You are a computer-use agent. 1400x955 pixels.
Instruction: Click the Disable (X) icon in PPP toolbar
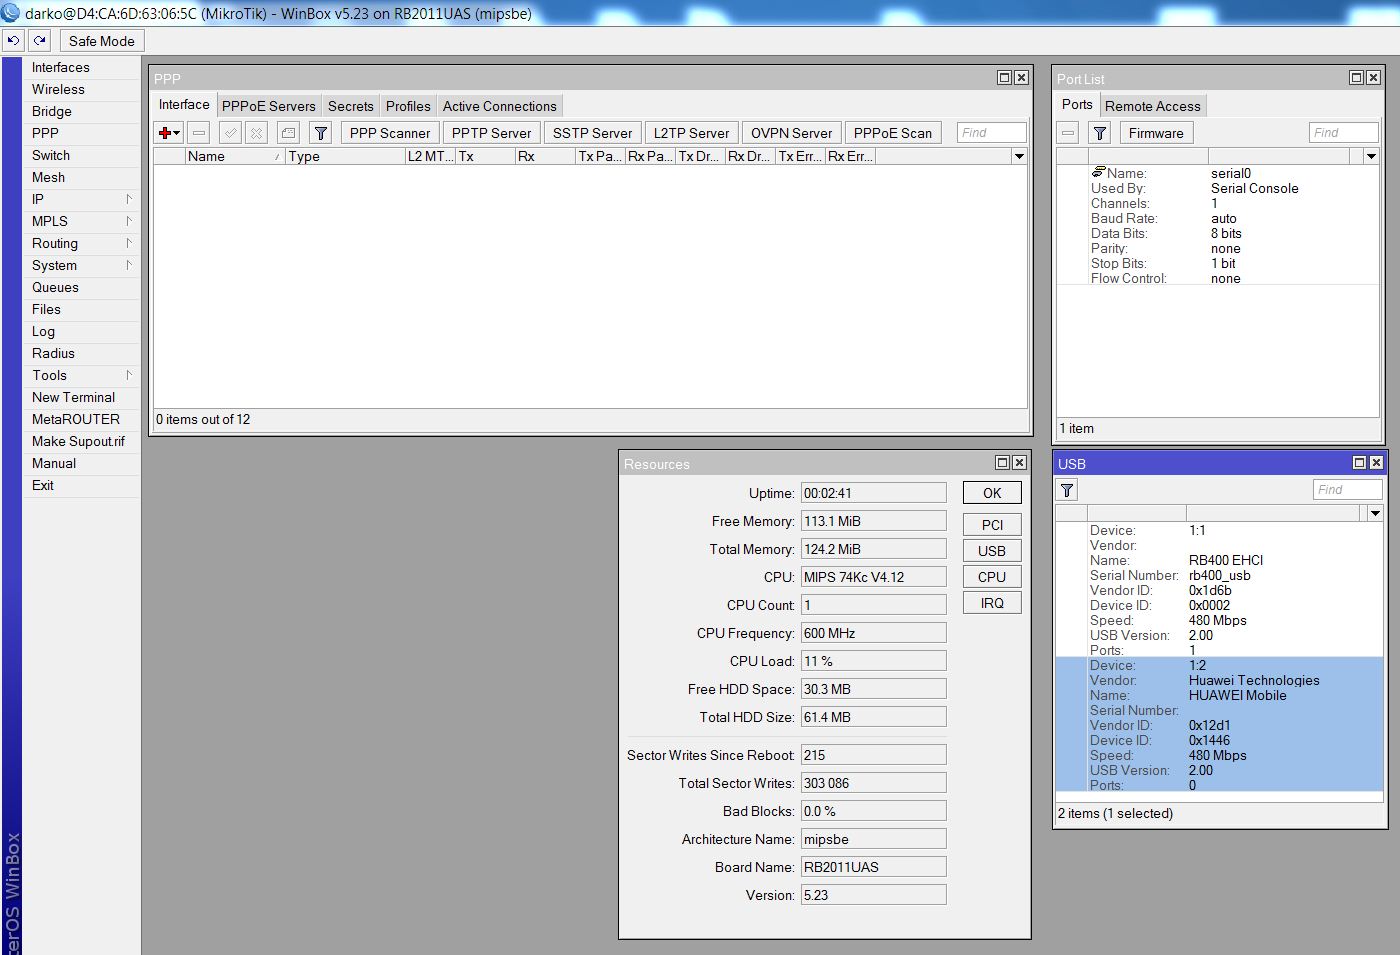tap(257, 133)
